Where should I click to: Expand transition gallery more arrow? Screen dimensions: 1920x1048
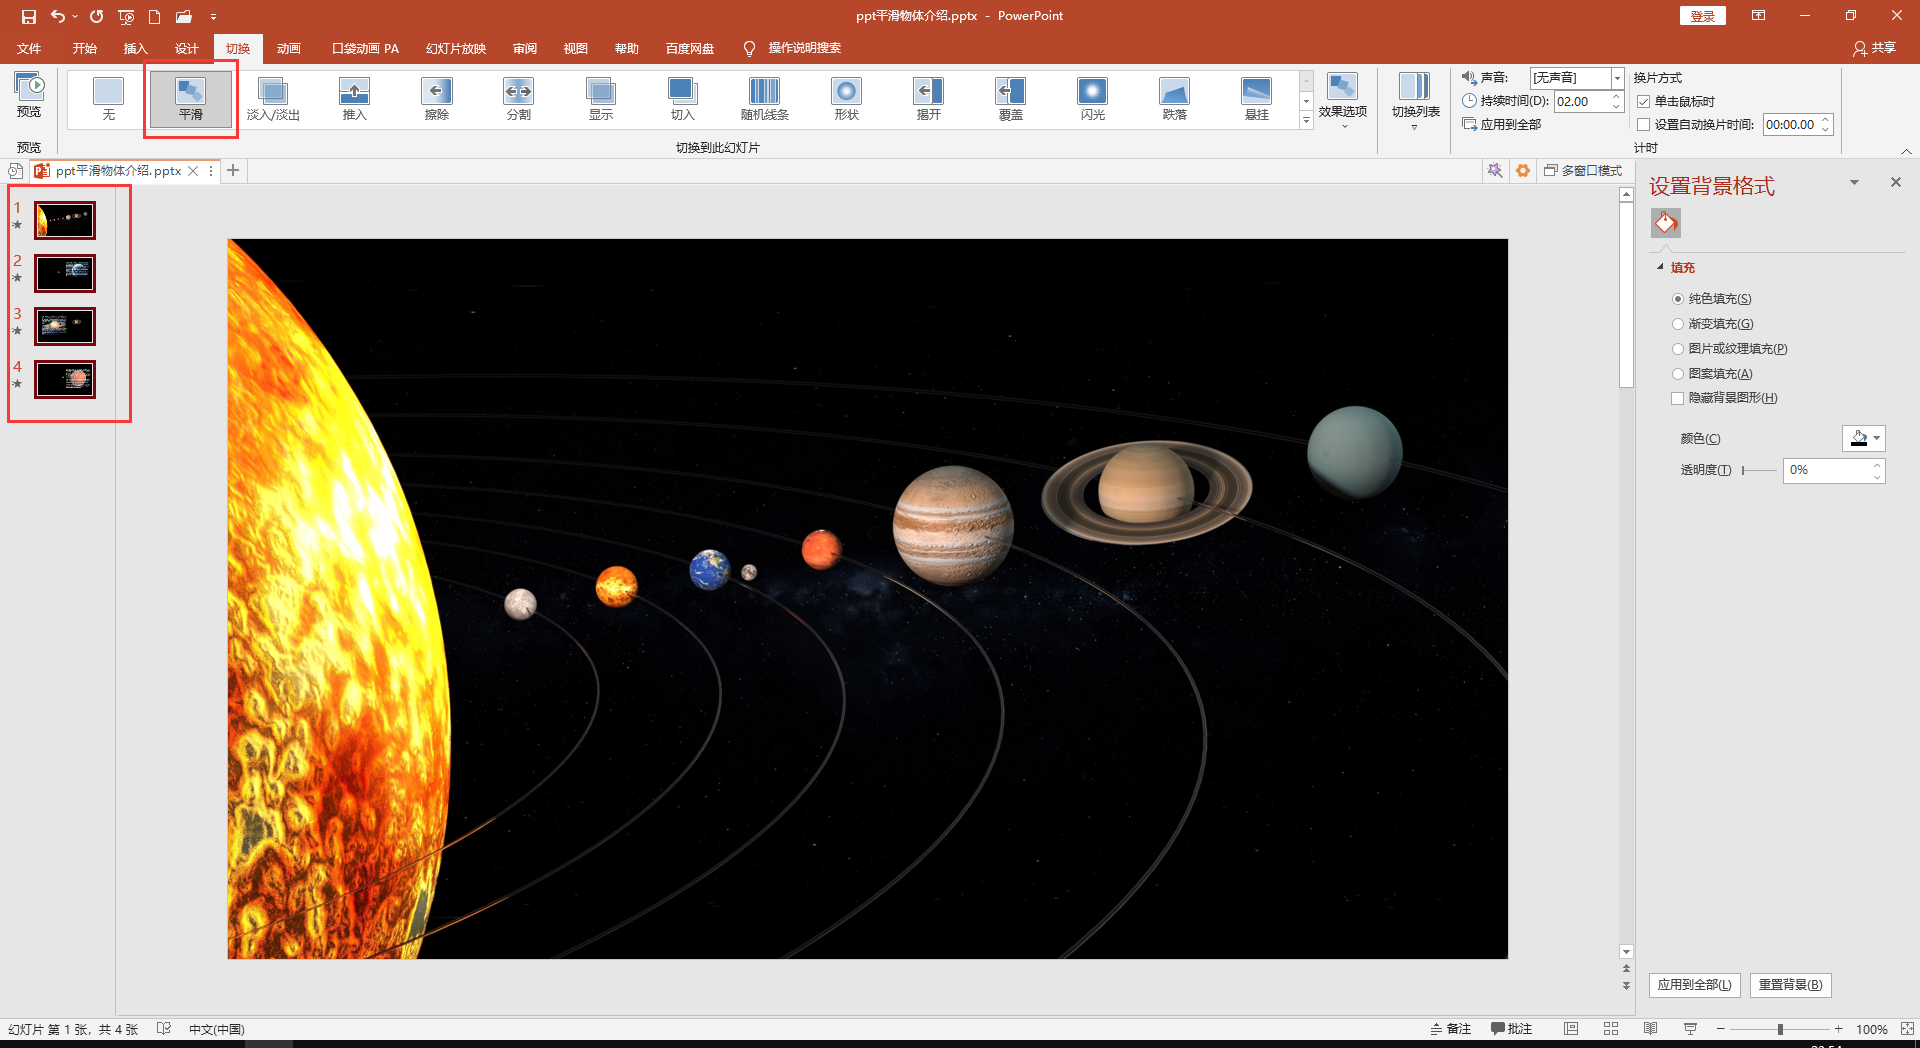(x=1306, y=120)
